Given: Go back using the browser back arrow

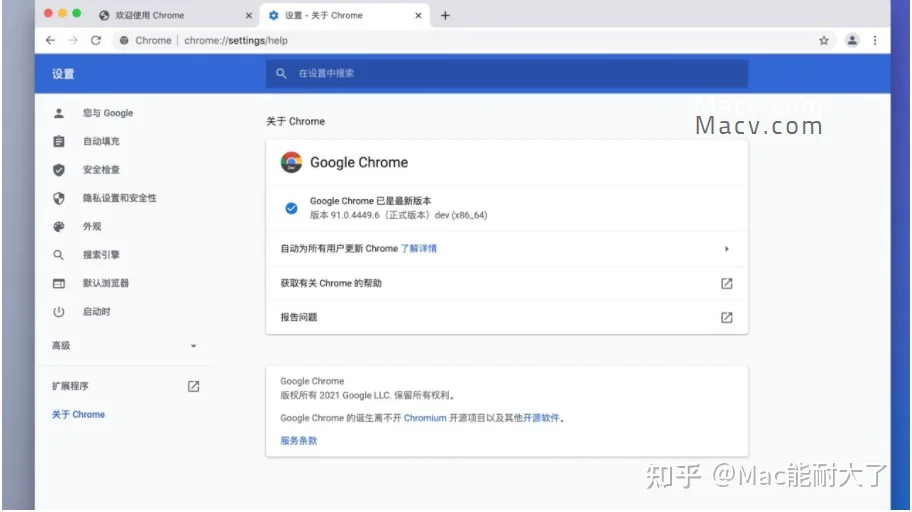Looking at the screenshot, I should pyautogui.click(x=51, y=40).
